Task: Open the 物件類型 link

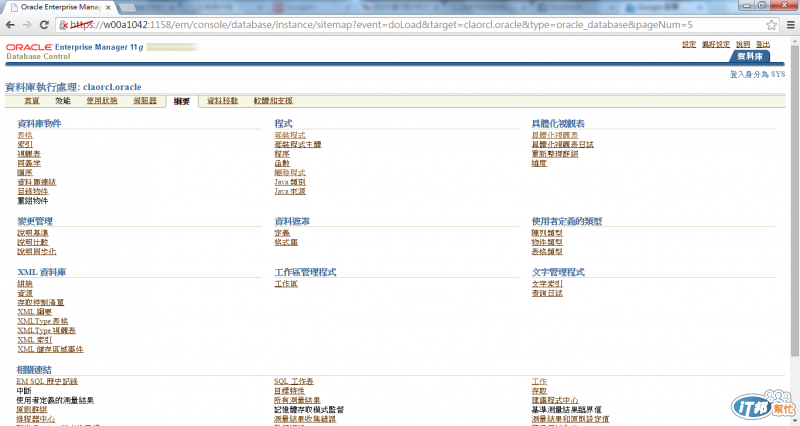Action: pyautogui.click(x=547, y=242)
